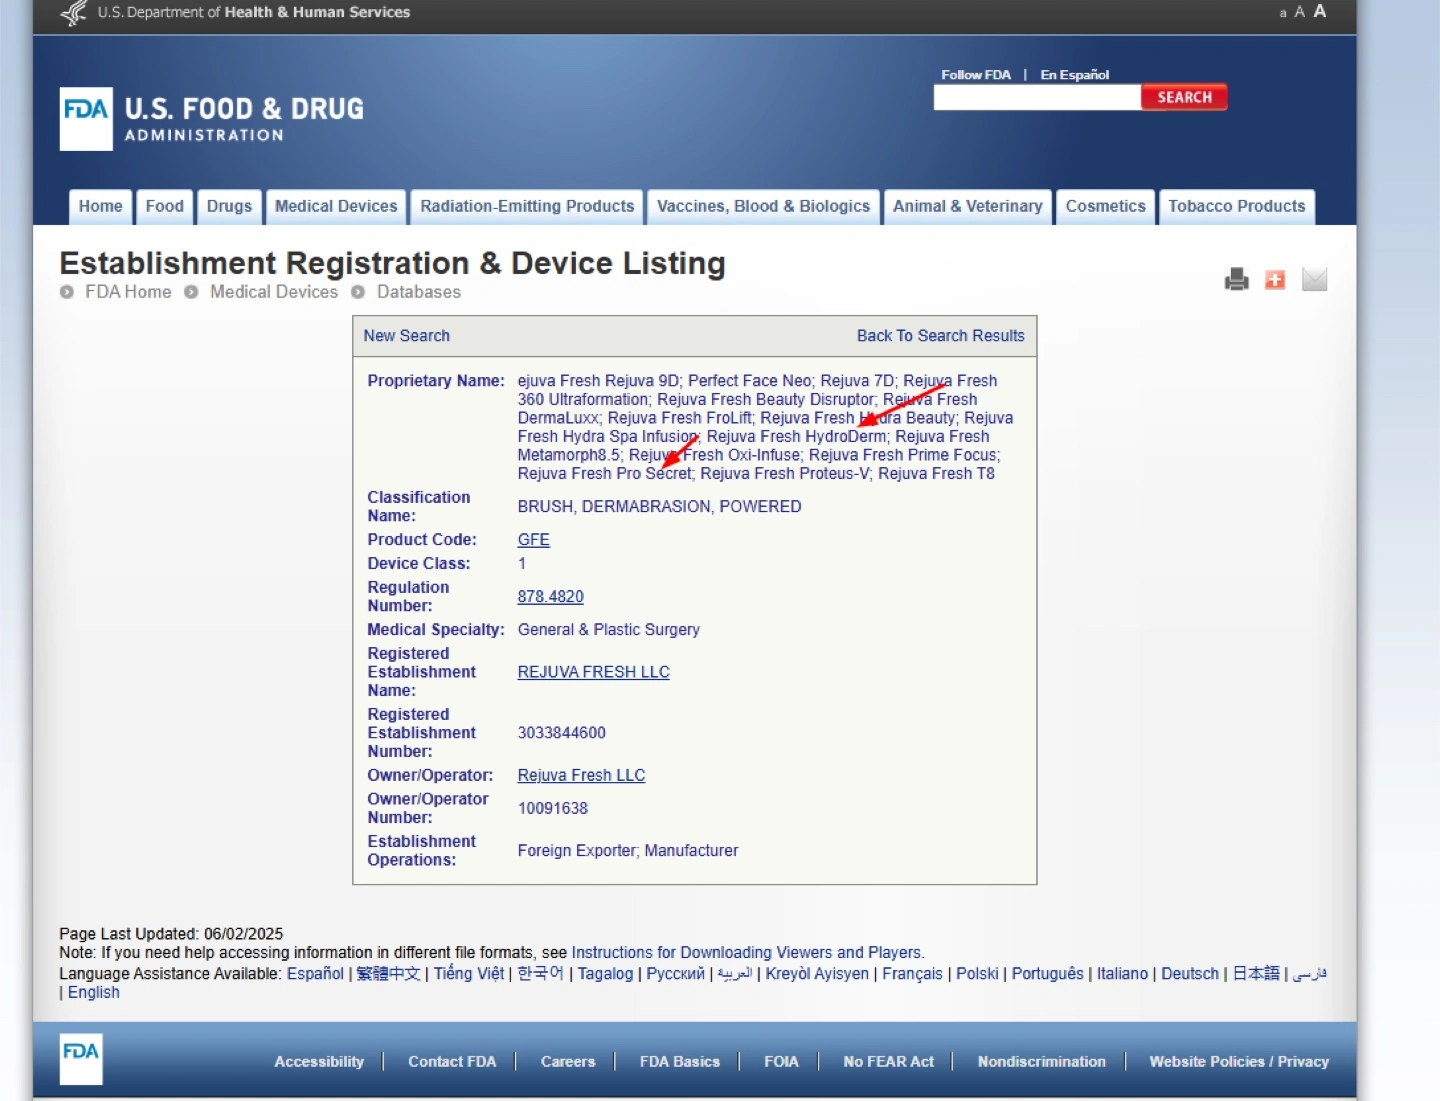
Task: Select 繁體中文 language link
Action: click(x=388, y=974)
